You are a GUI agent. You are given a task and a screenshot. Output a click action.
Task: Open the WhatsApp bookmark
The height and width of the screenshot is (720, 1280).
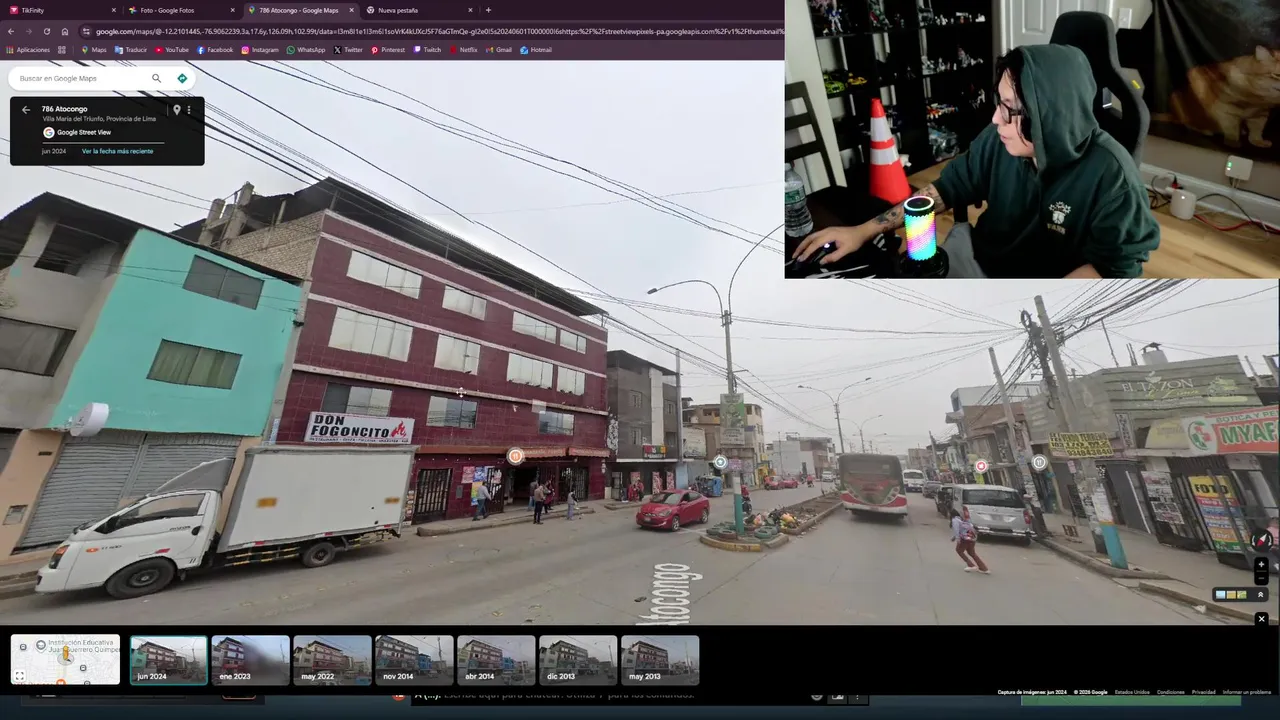tap(306, 50)
